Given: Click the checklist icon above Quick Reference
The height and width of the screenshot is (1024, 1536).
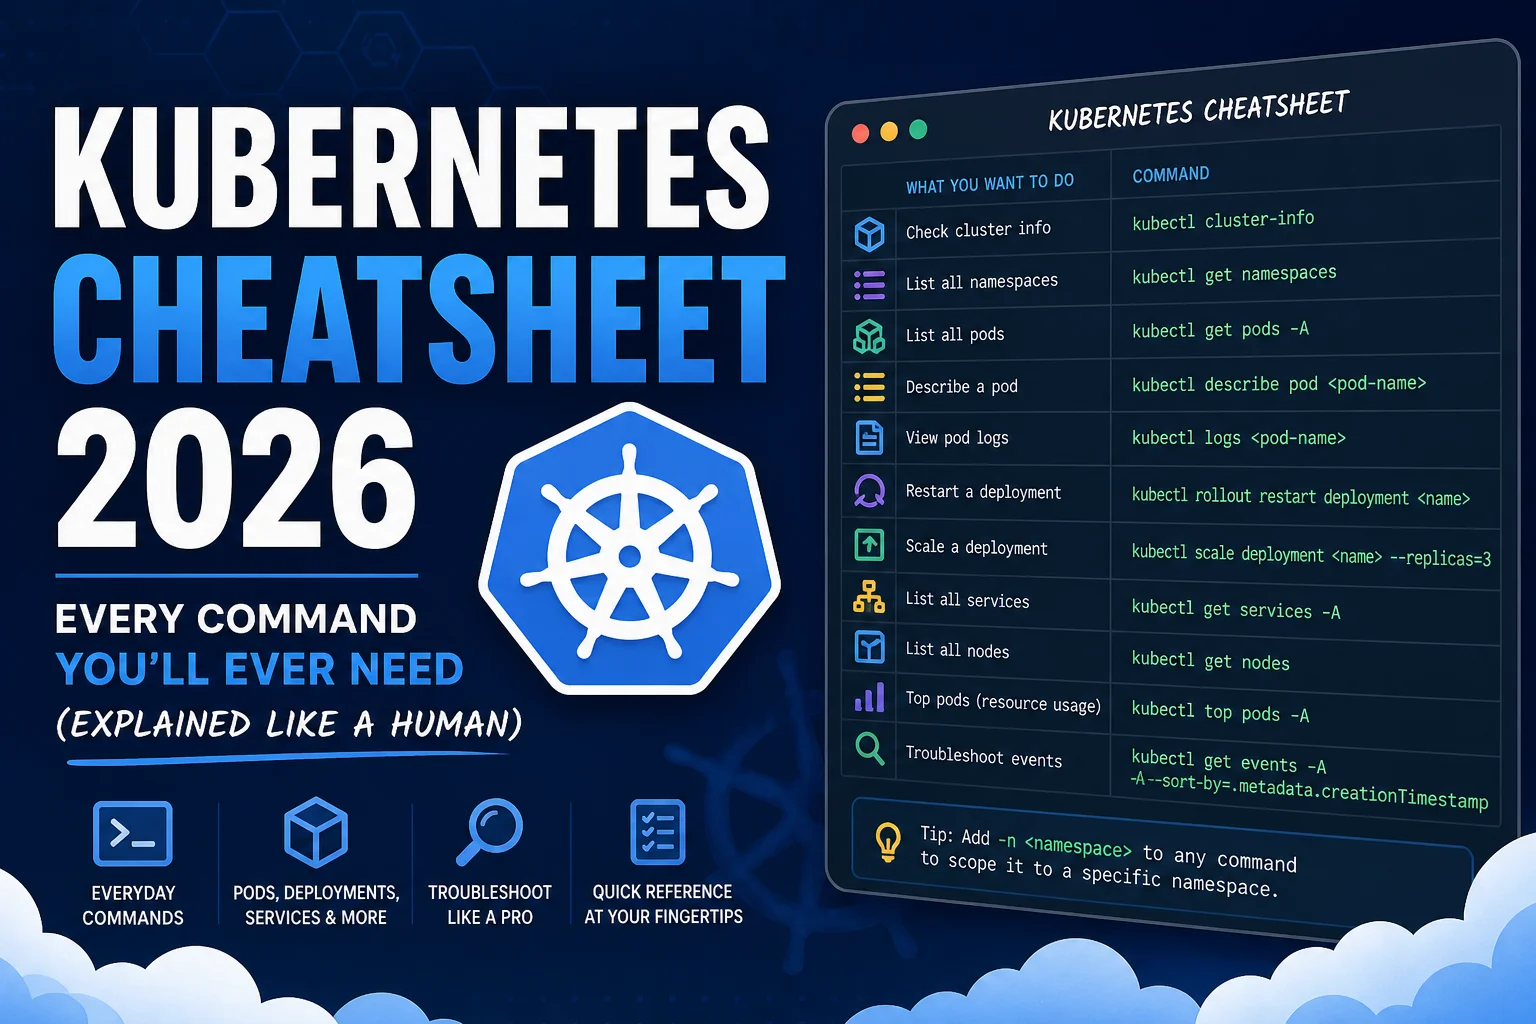Looking at the screenshot, I should [x=658, y=832].
